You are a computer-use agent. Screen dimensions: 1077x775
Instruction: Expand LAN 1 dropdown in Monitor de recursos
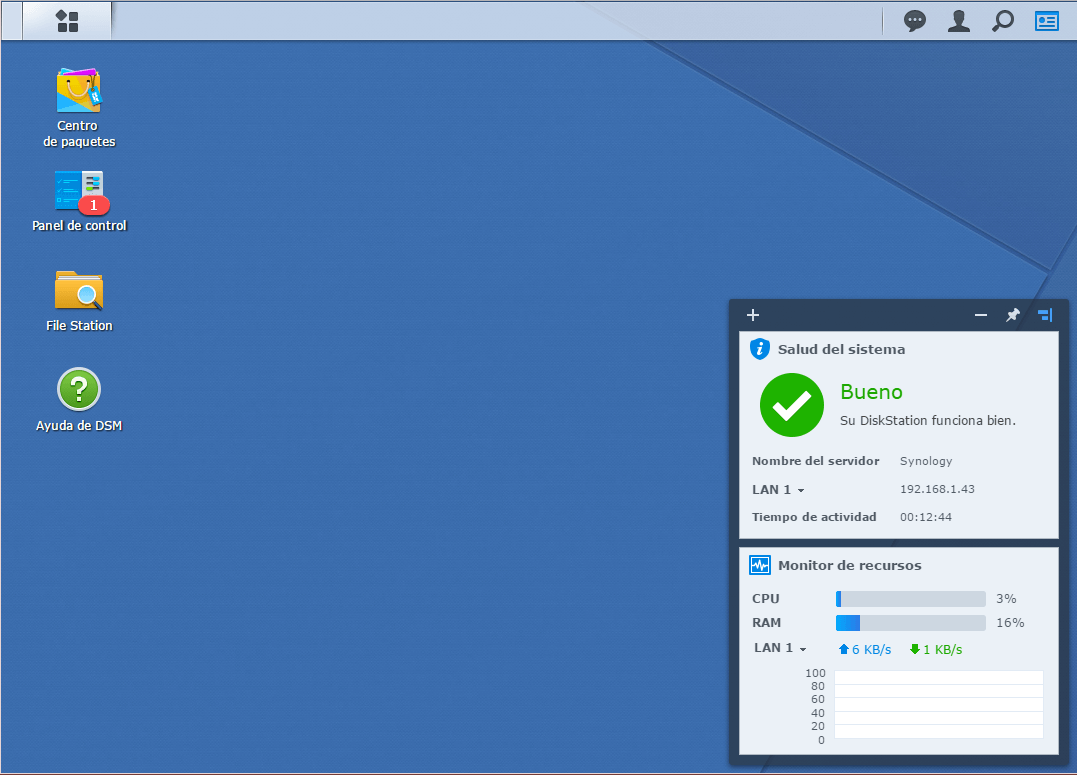point(781,648)
